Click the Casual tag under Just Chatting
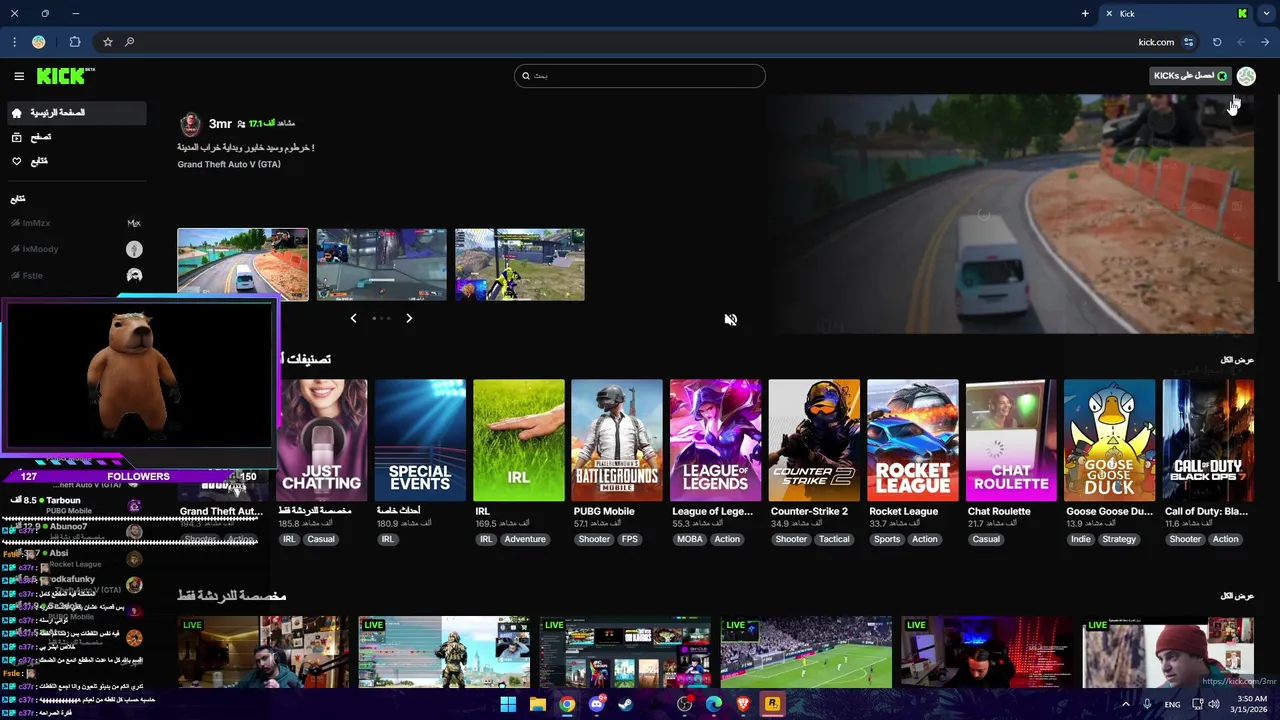Screen dimensions: 1280x720 (321, 539)
